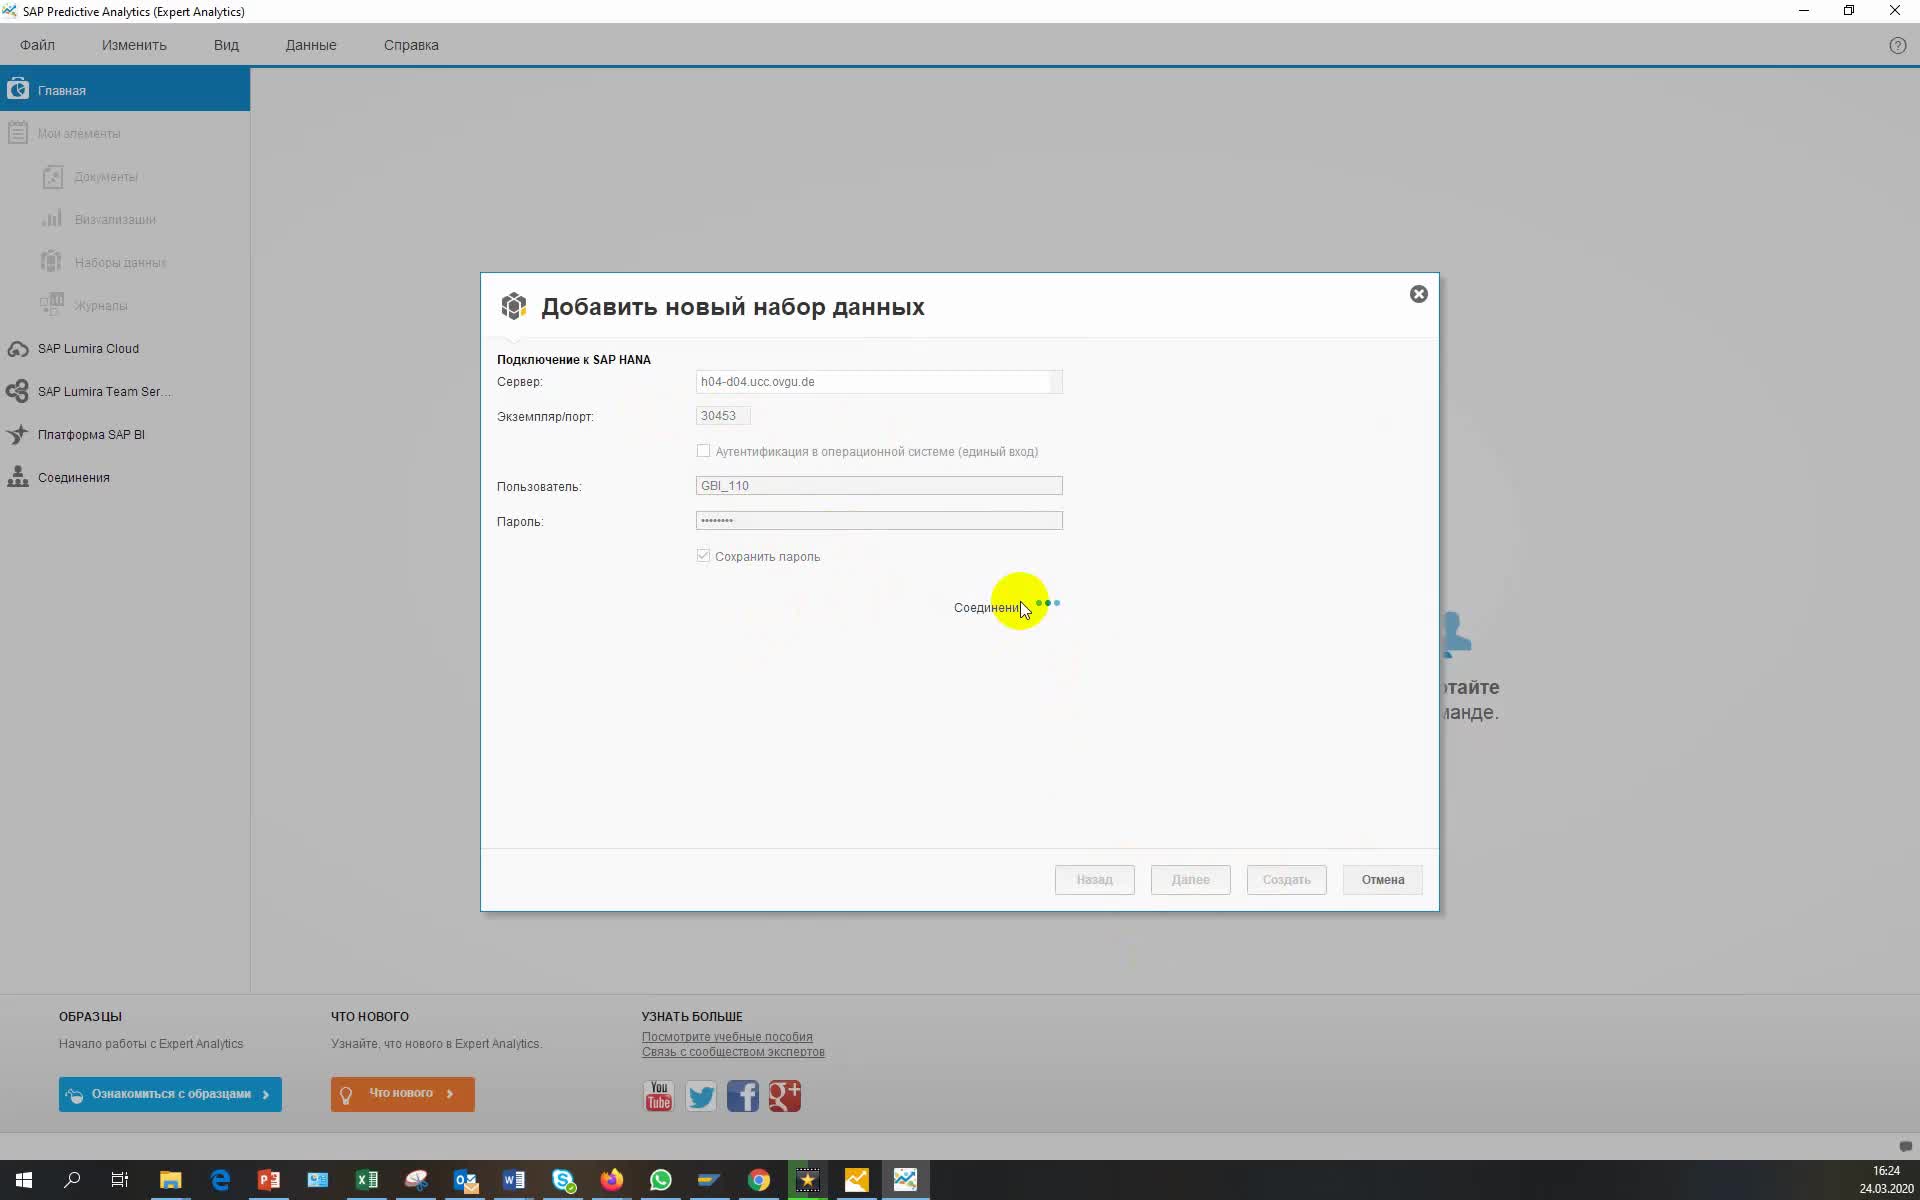Open the Файл menu
Image resolution: width=1920 pixels, height=1200 pixels.
click(x=37, y=45)
